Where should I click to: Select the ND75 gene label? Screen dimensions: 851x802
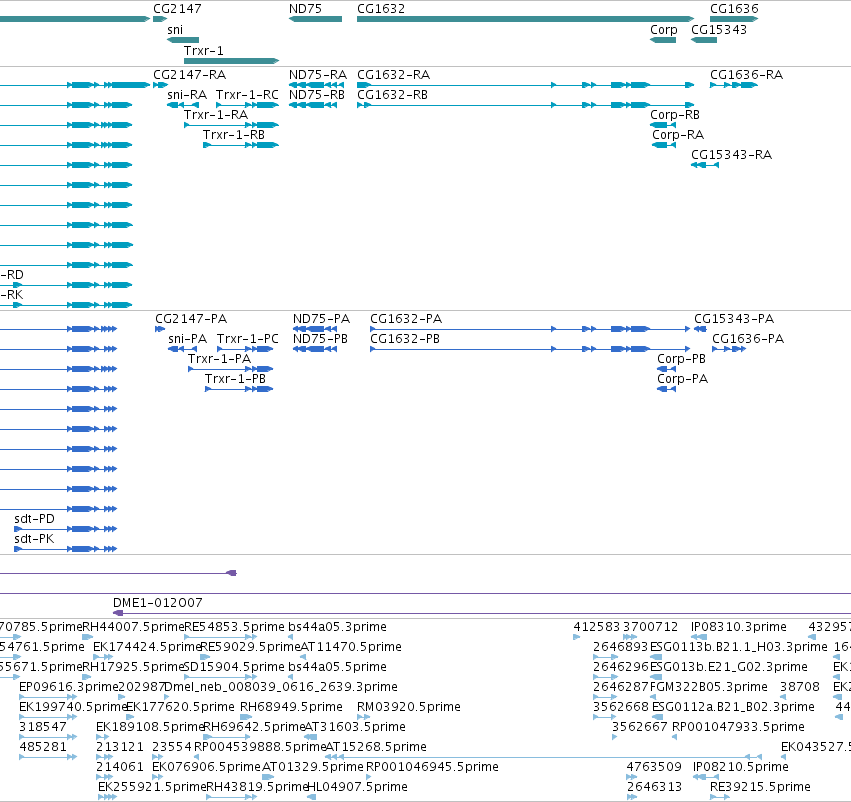click(305, 9)
